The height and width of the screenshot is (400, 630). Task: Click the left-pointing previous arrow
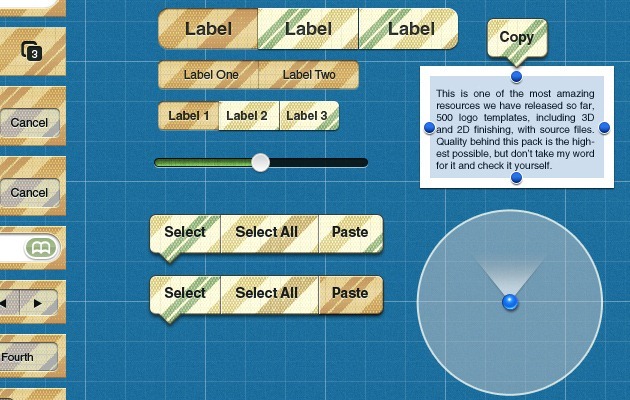5,303
